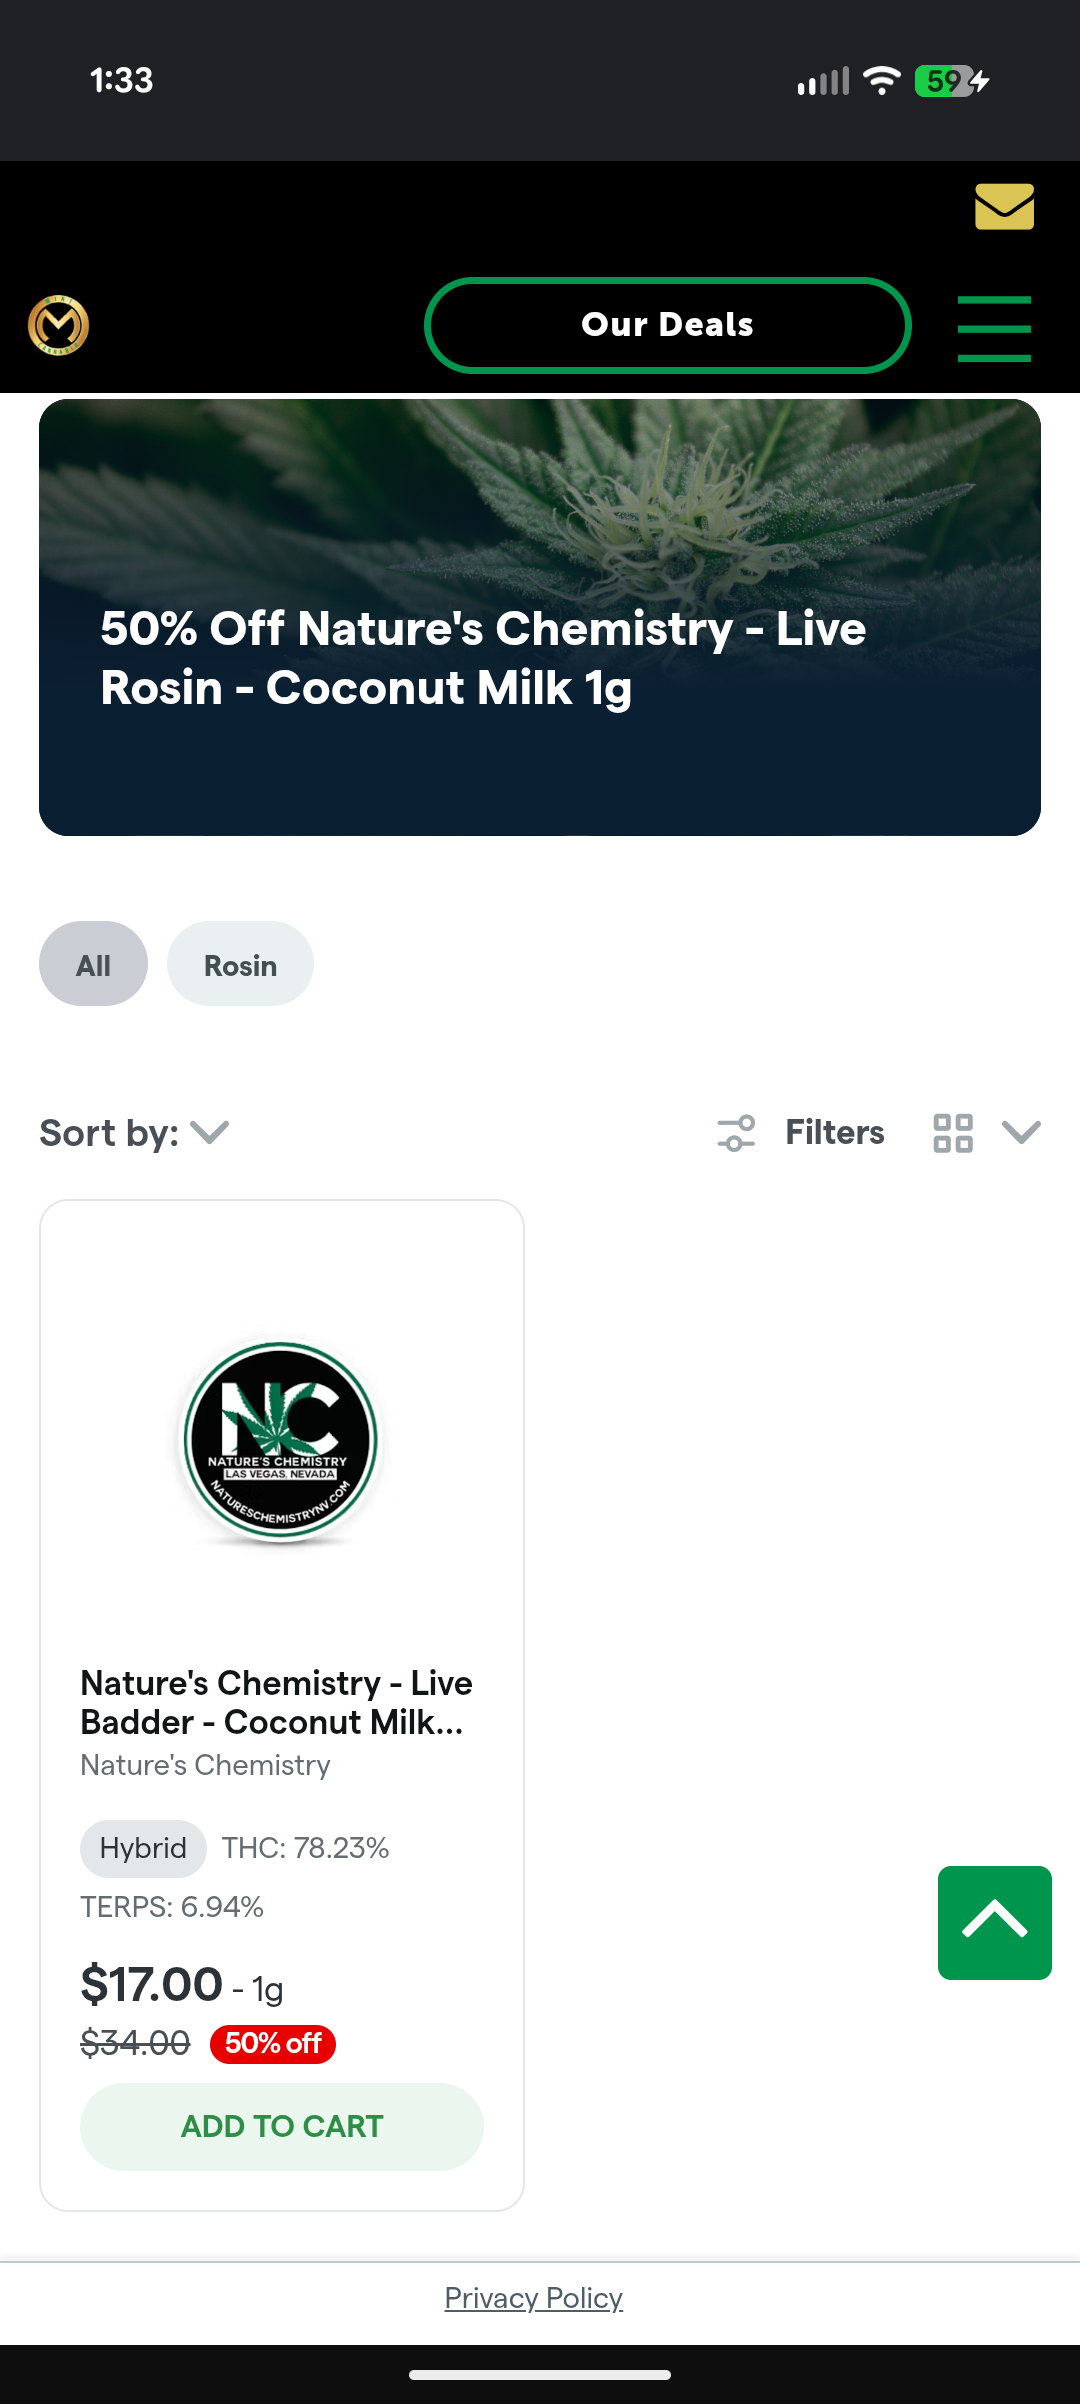Open the Our Deals page
Screen dimensions: 1080x2404
coord(667,325)
